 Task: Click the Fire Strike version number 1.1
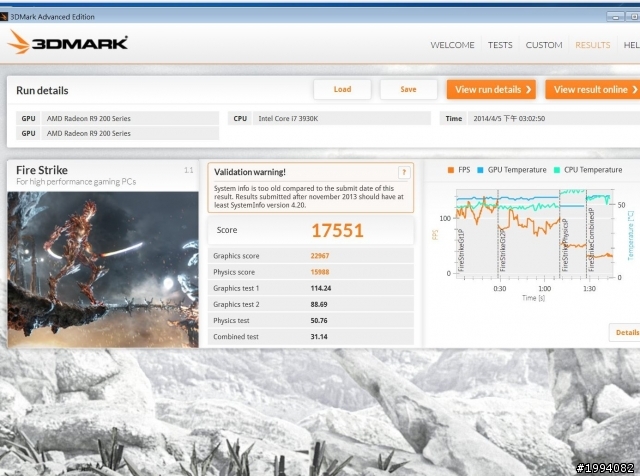coord(188,170)
